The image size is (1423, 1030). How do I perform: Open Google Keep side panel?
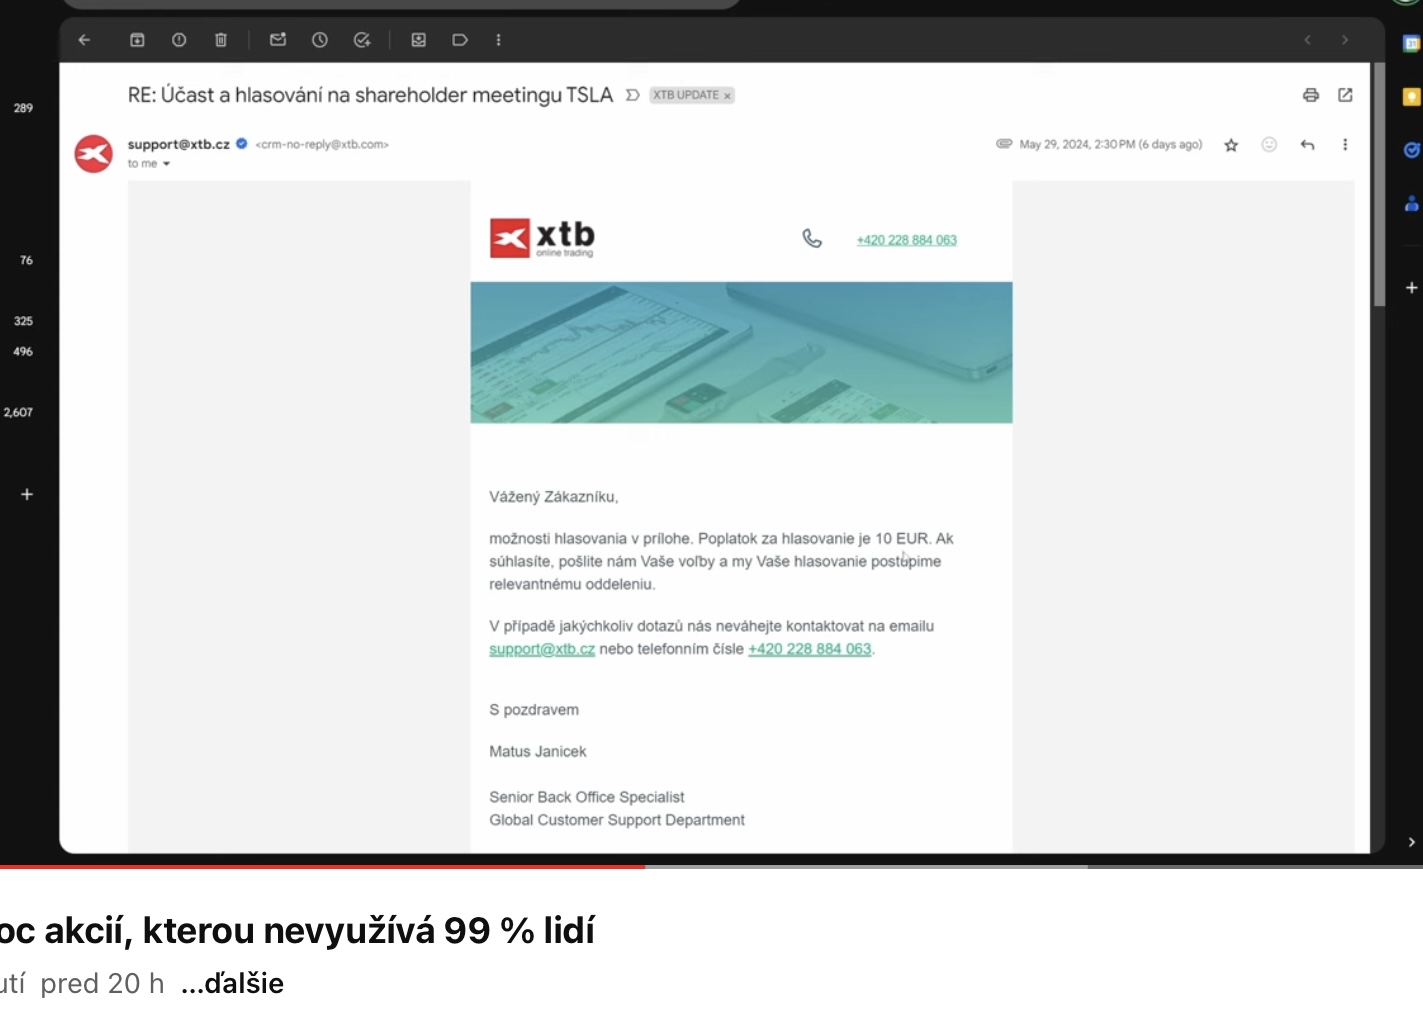pyautogui.click(x=1411, y=97)
